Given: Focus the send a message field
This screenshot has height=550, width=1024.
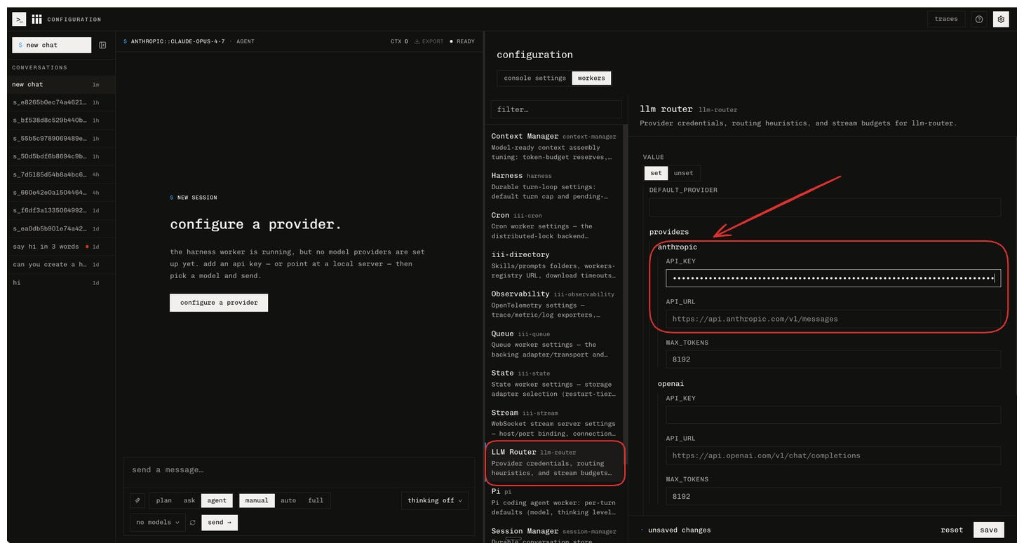Looking at the screenshot, I should pos(299,470).
